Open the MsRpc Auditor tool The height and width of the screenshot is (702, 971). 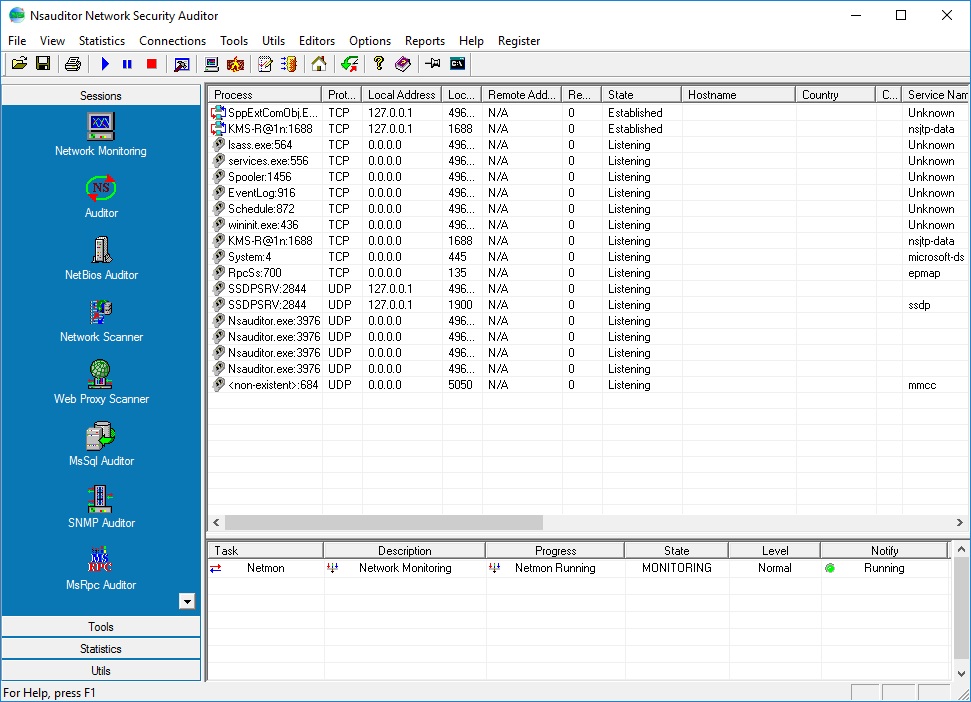(100, 568)
